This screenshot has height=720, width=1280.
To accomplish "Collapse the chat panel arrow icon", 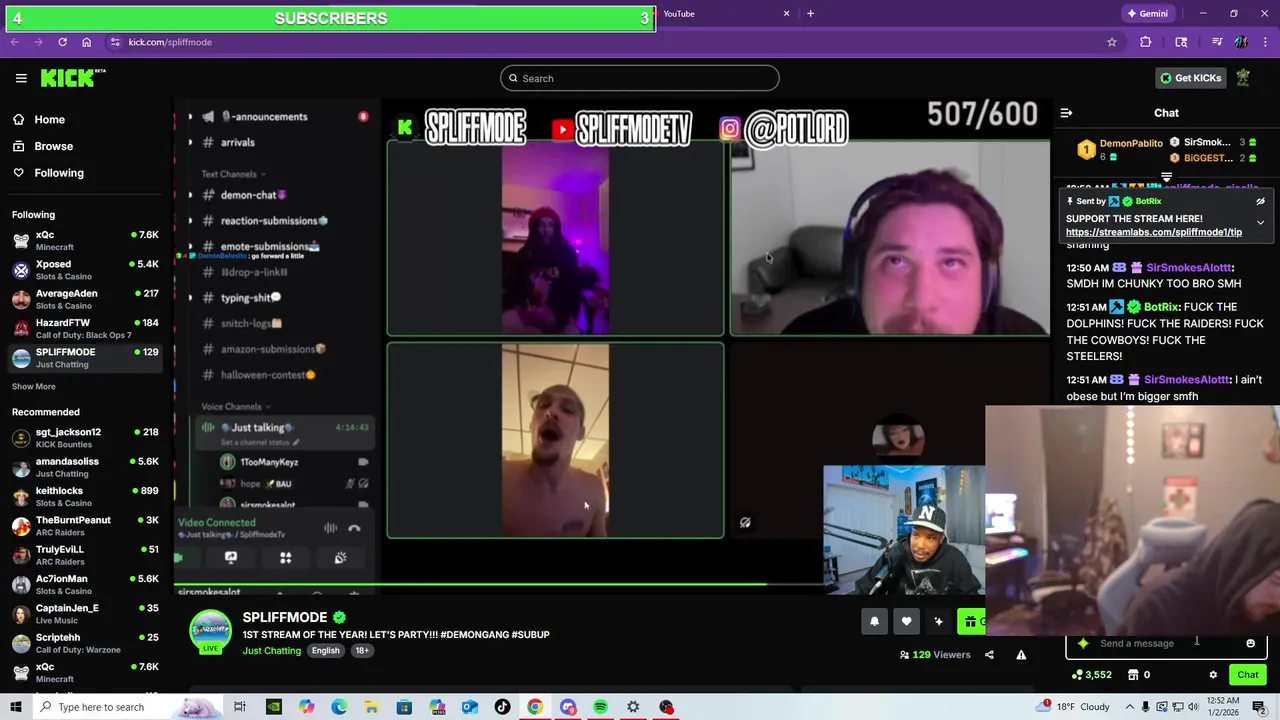I will coord(1066,113).
